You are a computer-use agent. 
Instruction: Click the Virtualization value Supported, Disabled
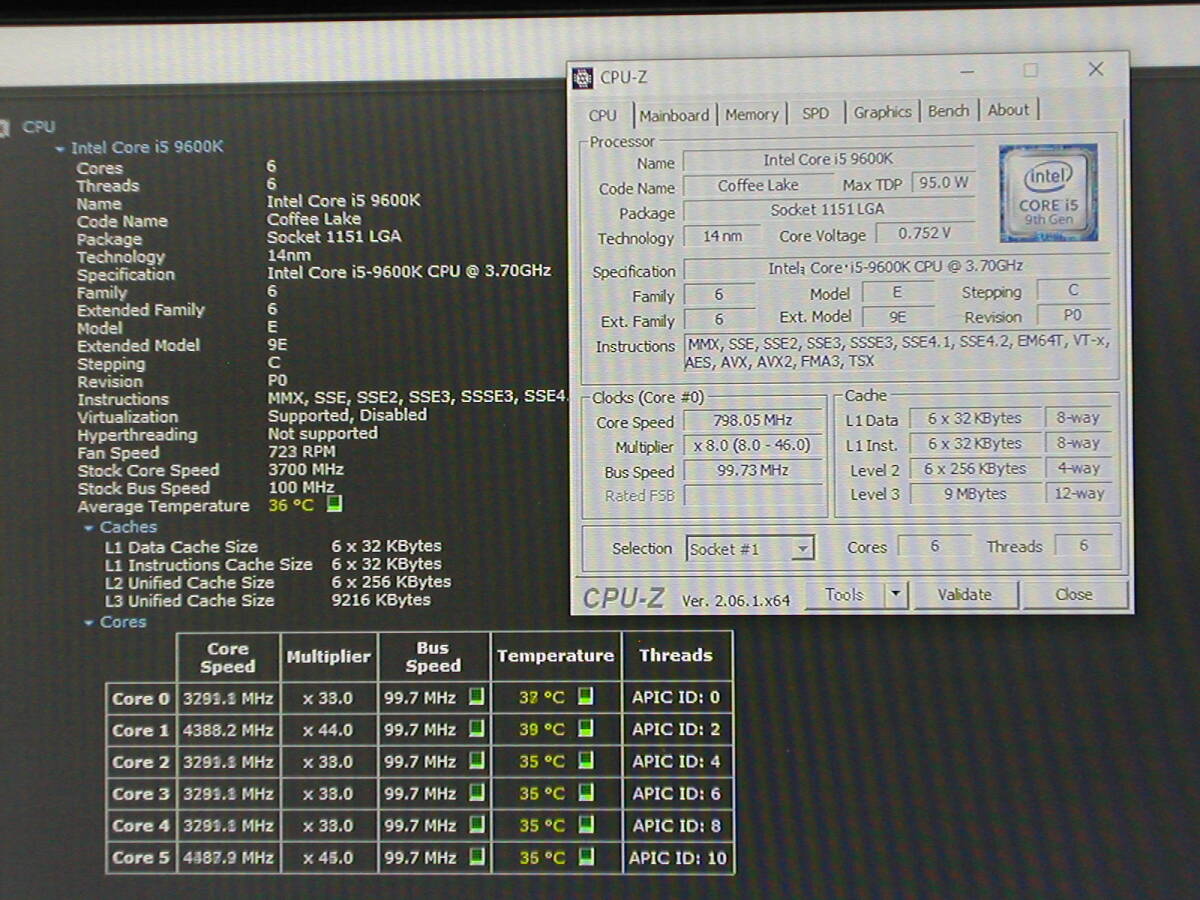click(347, 415)
